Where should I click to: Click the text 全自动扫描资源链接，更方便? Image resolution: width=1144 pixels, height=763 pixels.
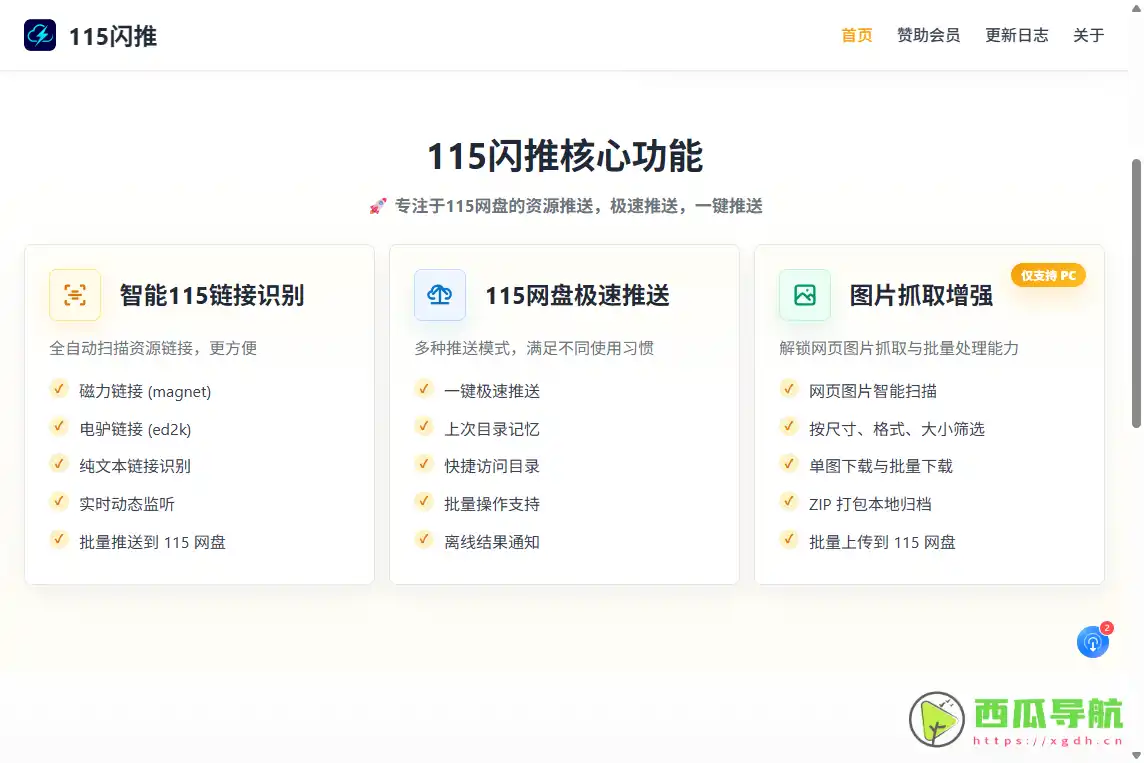pyautogui.click(x=153, y=348)
